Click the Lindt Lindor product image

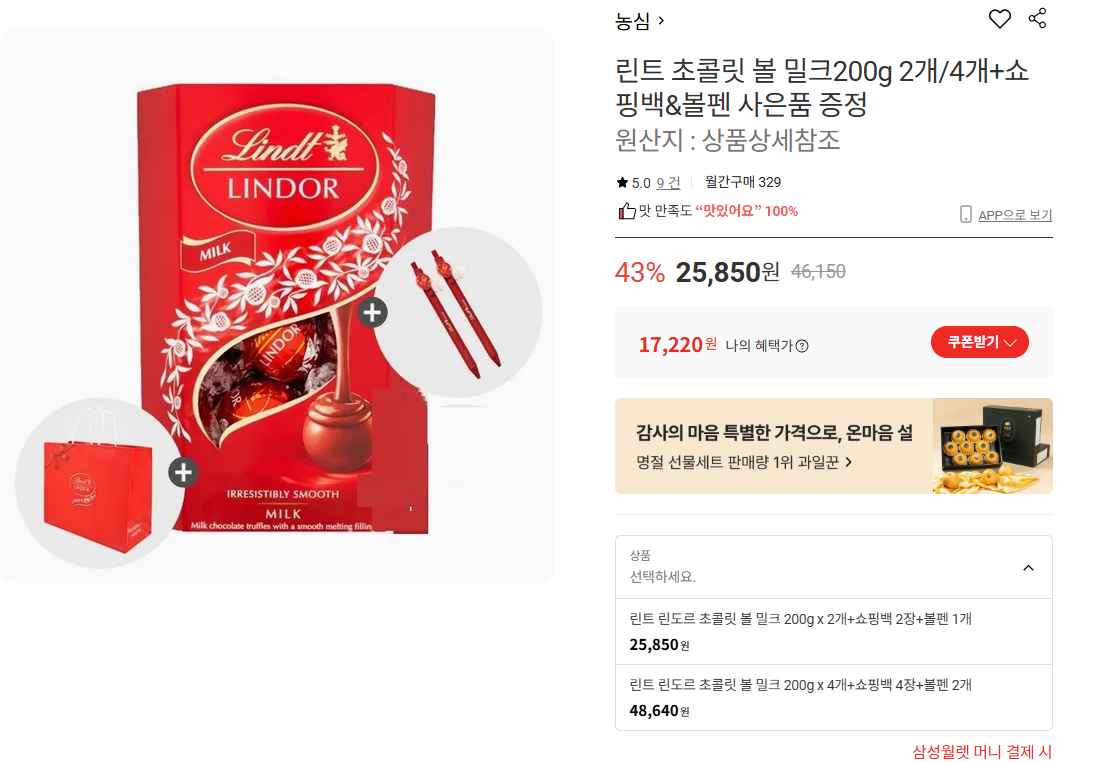283,308
